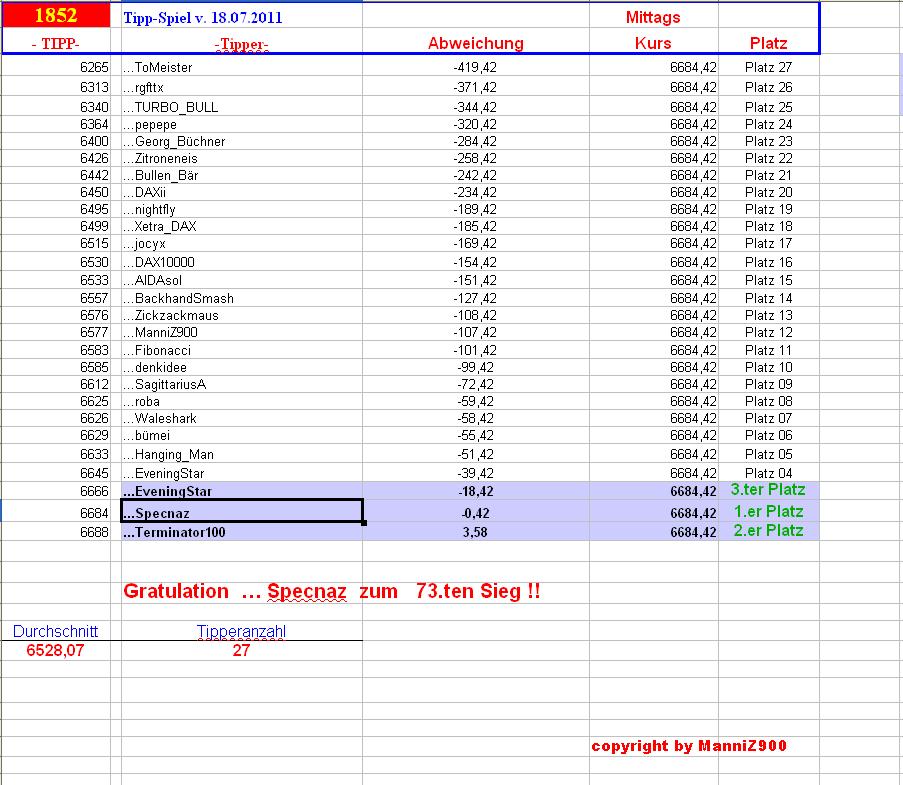Click the Platz column header
Image resolution: width=903 pixels, height=785 pixels.
pos(768,43)
